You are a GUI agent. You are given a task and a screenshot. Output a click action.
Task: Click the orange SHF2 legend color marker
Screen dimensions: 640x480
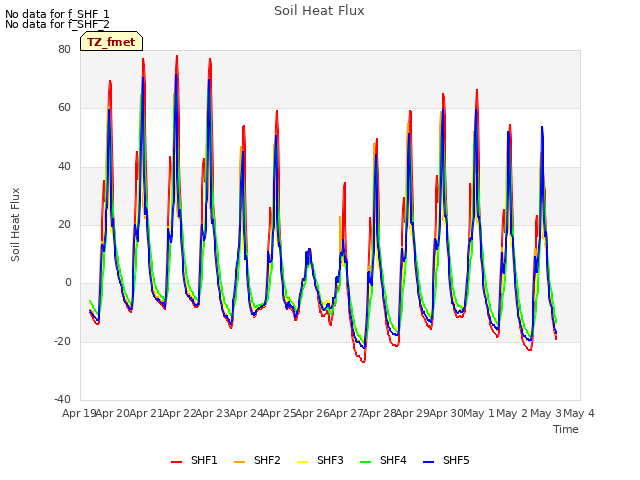(x=240, y=462)
